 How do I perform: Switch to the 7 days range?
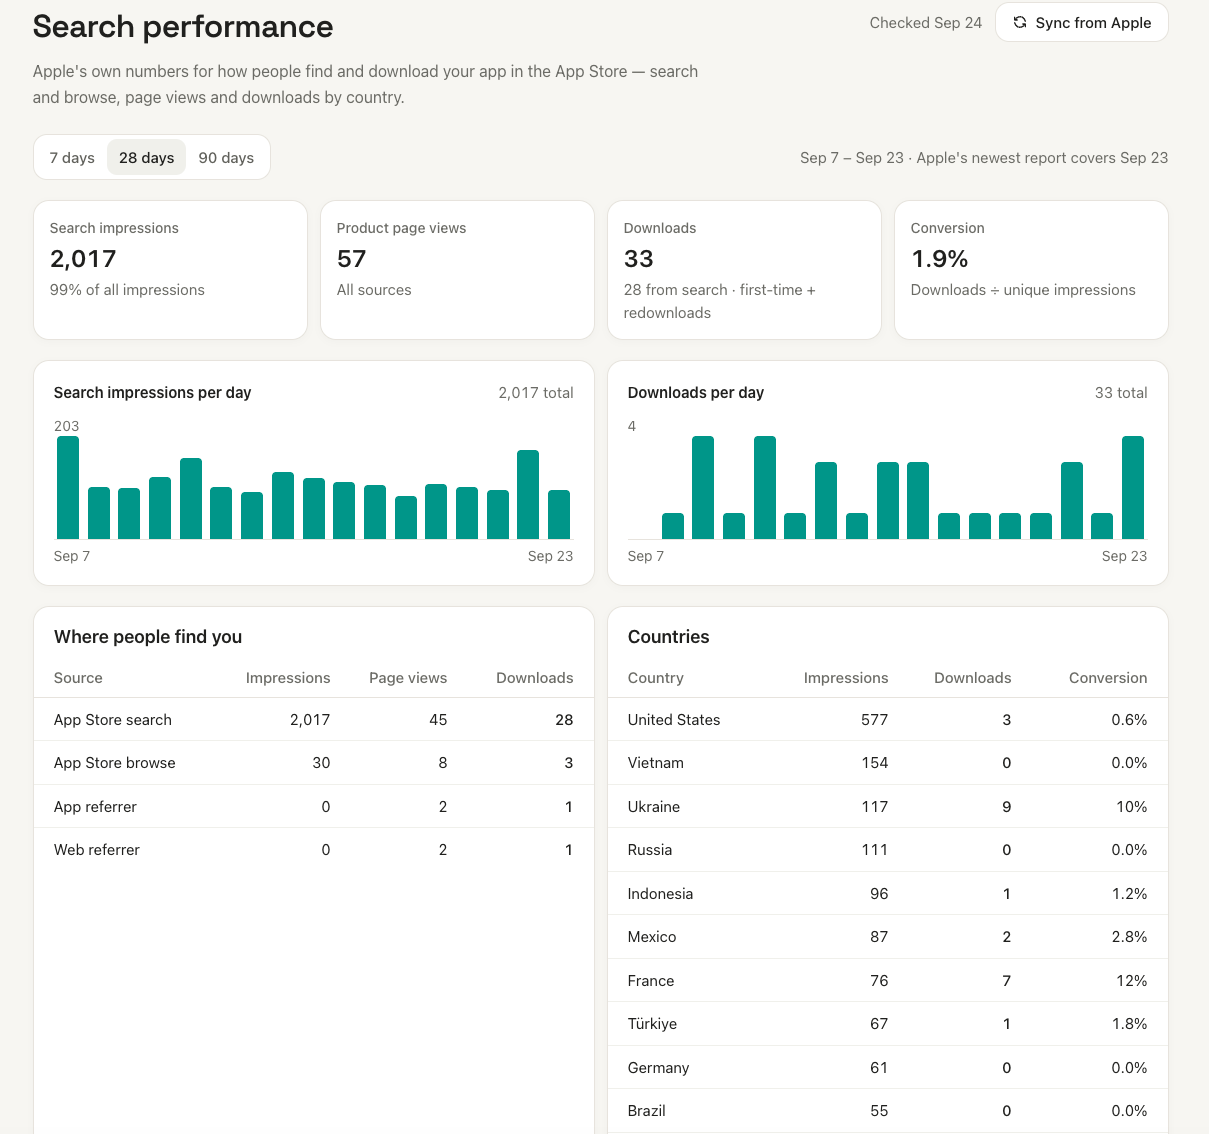pos(72,157)
